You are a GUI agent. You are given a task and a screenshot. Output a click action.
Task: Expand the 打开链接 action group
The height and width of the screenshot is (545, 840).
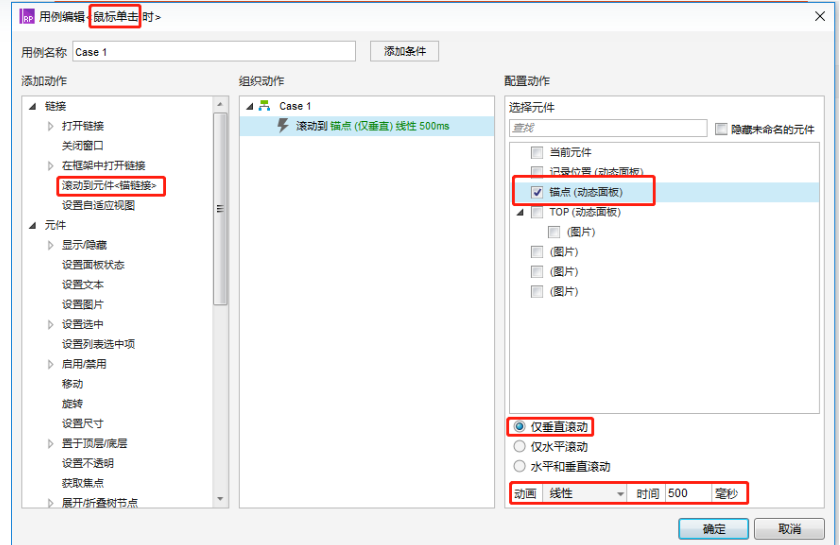(x=52, y=126)
